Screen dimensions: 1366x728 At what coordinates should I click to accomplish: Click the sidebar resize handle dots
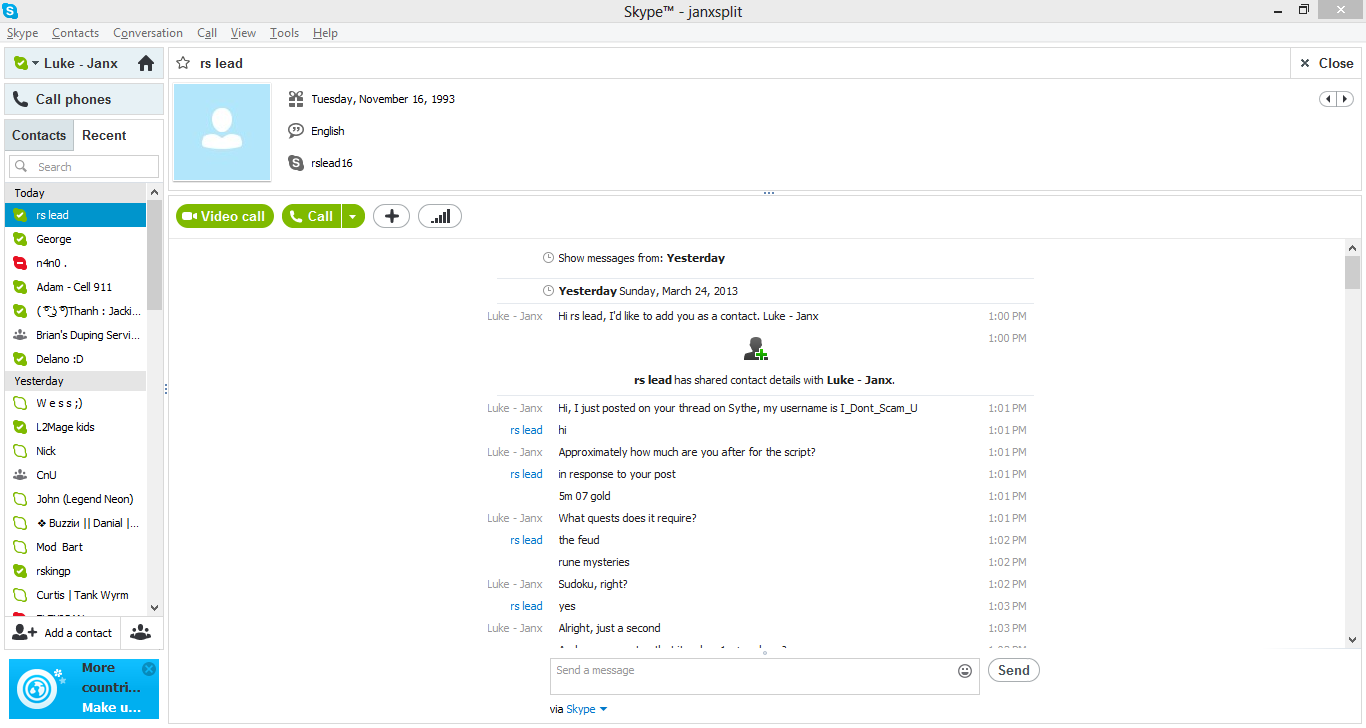click(x=166, y=389)
